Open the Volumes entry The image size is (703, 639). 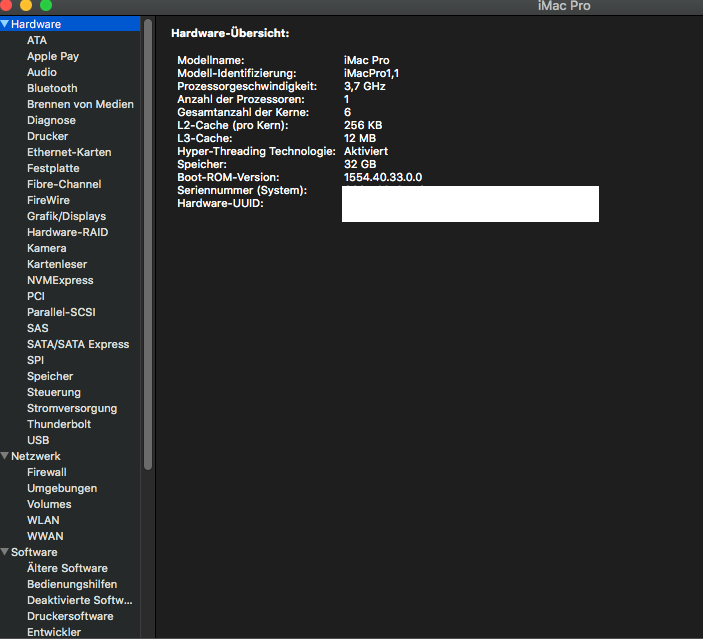[49, 504]
